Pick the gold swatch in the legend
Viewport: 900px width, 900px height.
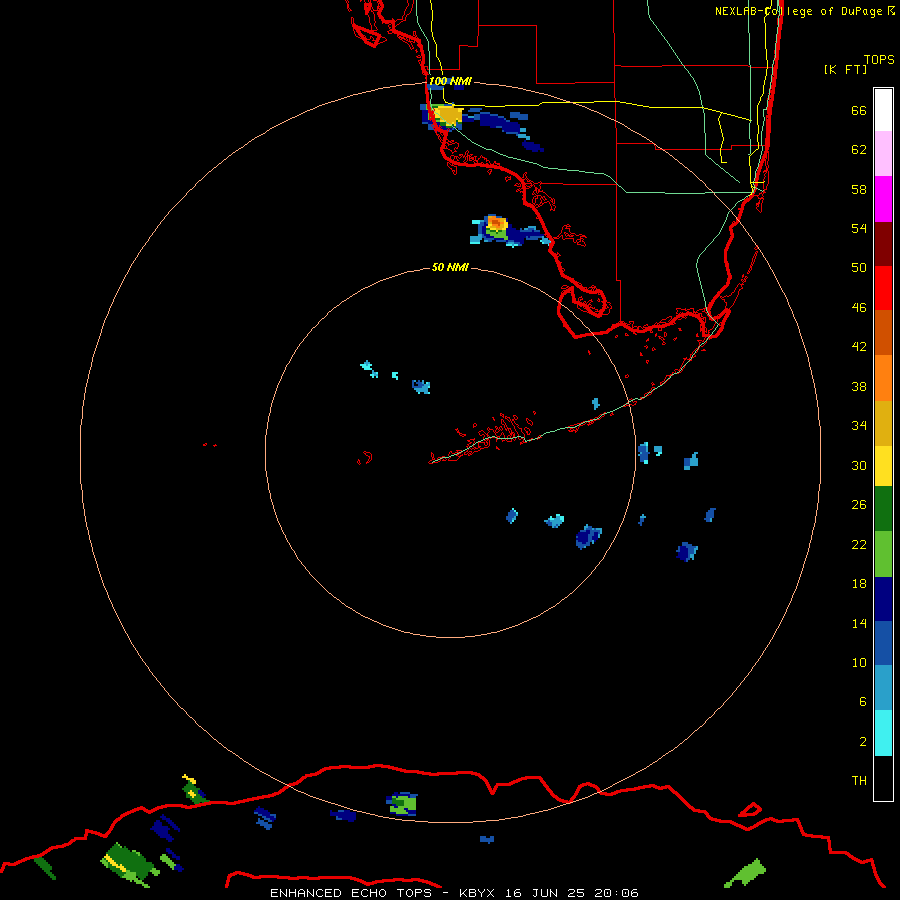pos(883,423)
